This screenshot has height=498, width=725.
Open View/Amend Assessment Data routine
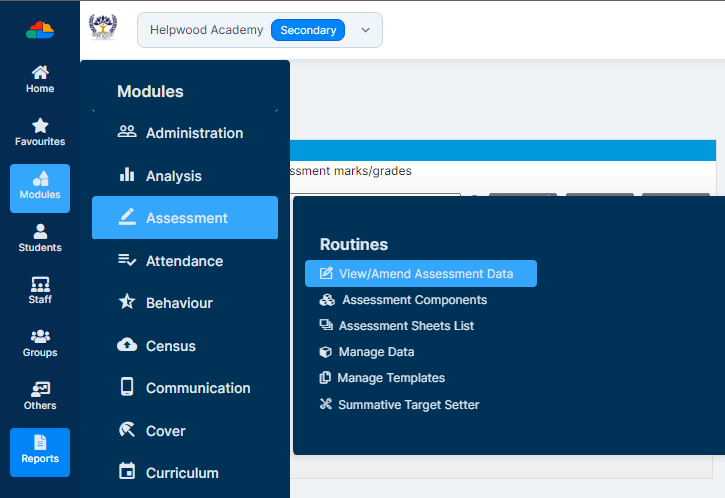(x=421, y=274)
